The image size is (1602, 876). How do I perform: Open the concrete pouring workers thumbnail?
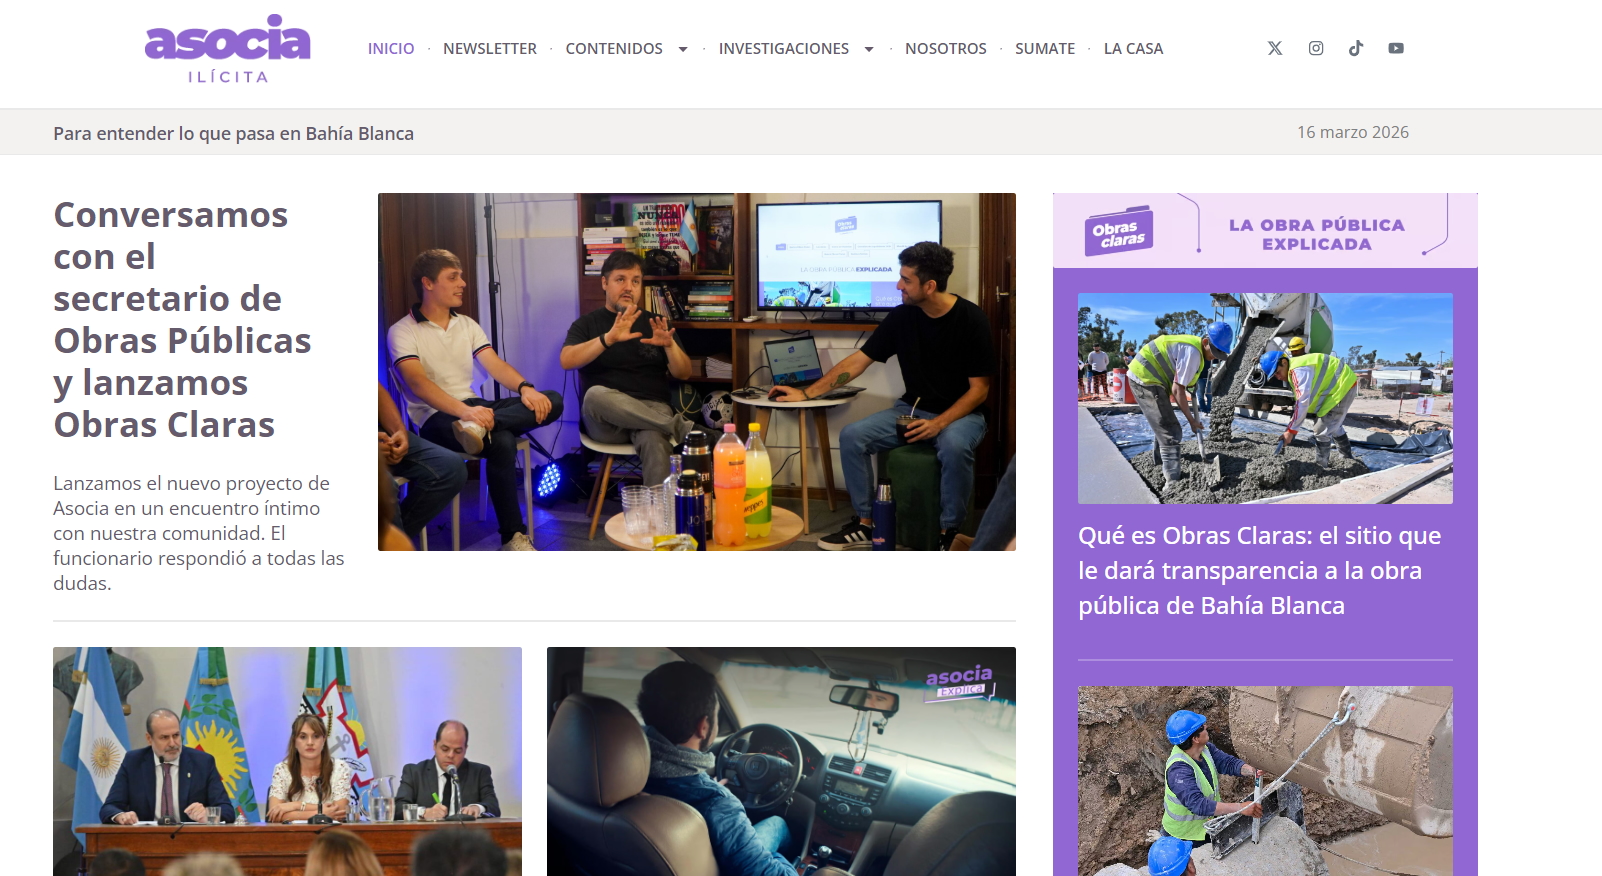[1265, 398]
